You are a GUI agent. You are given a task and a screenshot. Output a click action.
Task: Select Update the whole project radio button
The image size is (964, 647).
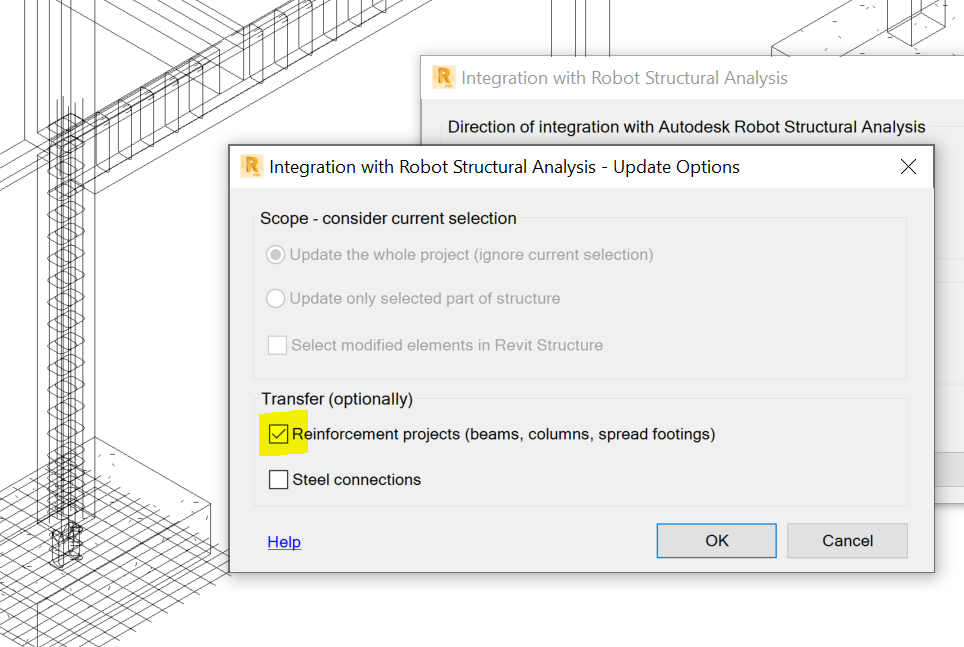275,254
